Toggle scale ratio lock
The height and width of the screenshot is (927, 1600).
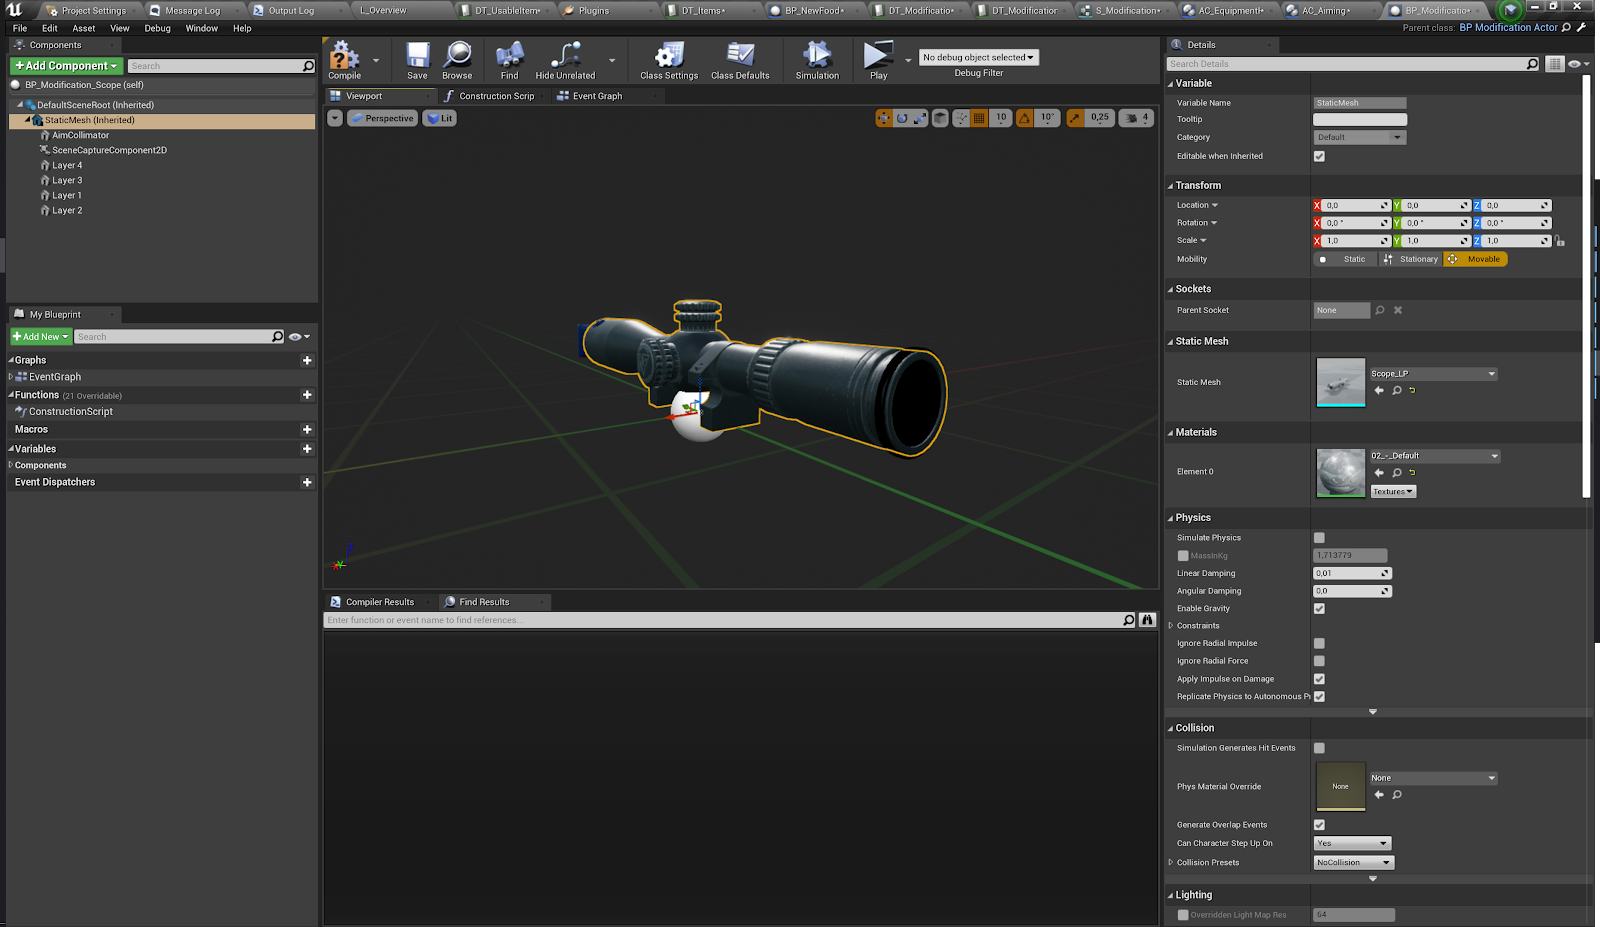pyautogui.click(x=1560, y=241)
